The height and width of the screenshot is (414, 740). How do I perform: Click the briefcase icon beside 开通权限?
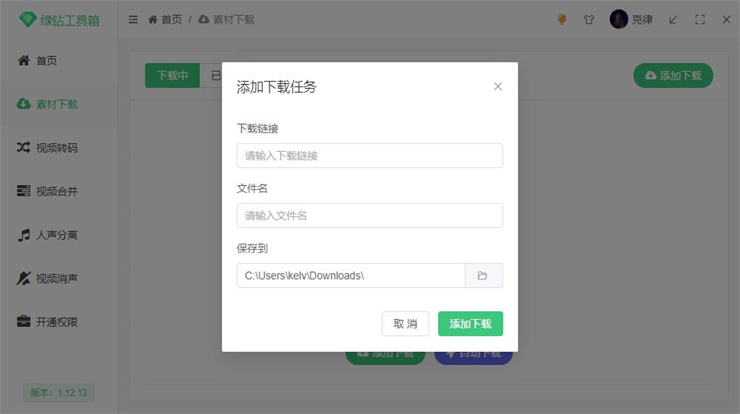(24, 321)
